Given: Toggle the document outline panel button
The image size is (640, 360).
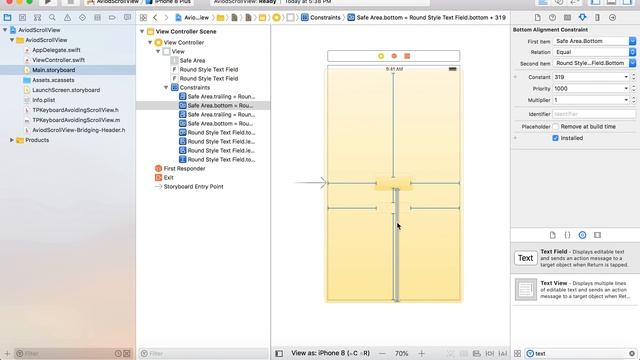Looking at the screenshot, I should click(x=279, y=353).
